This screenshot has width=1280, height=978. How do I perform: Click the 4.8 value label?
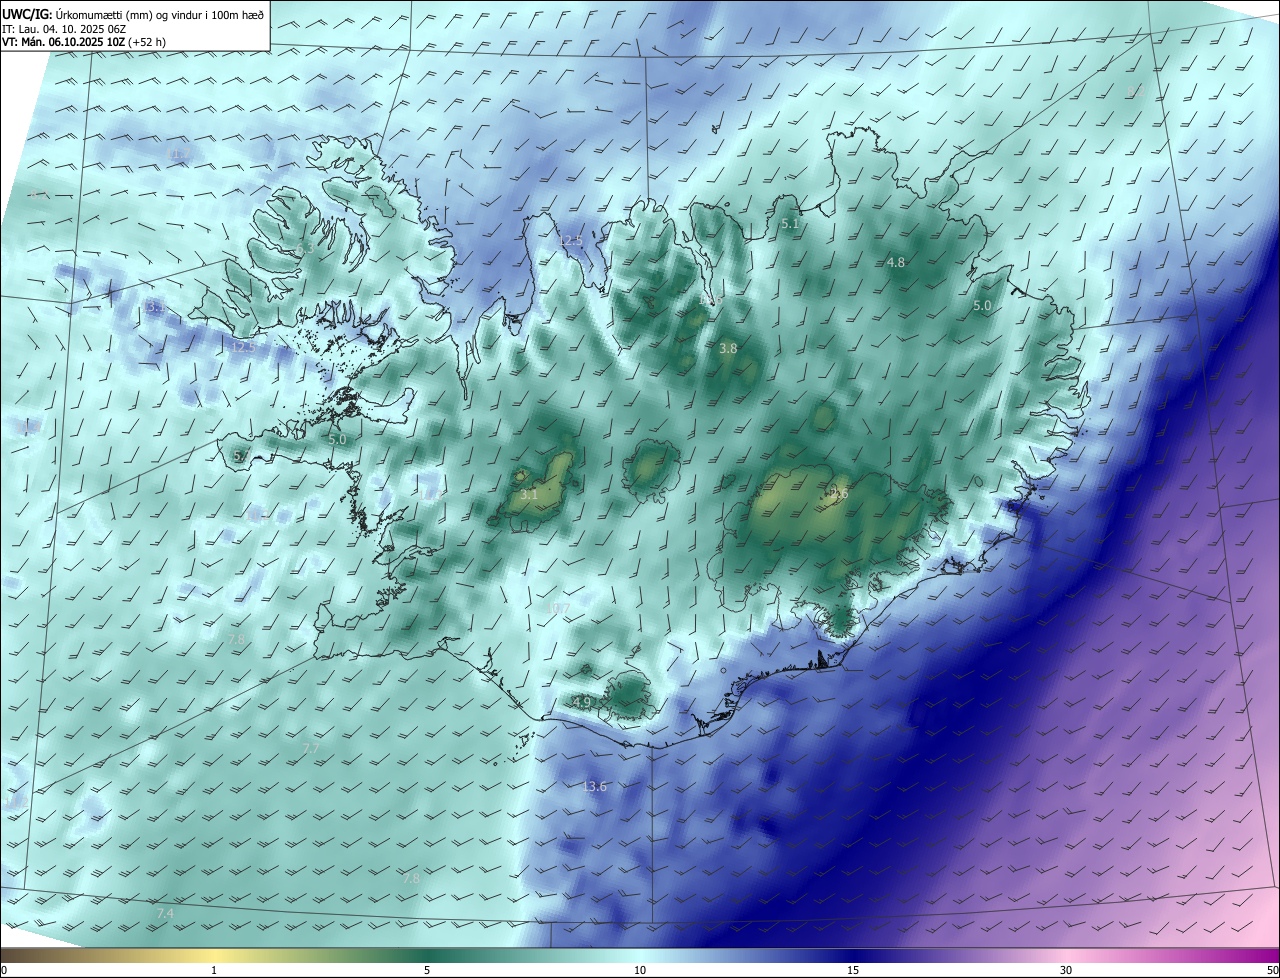[896, 262]
